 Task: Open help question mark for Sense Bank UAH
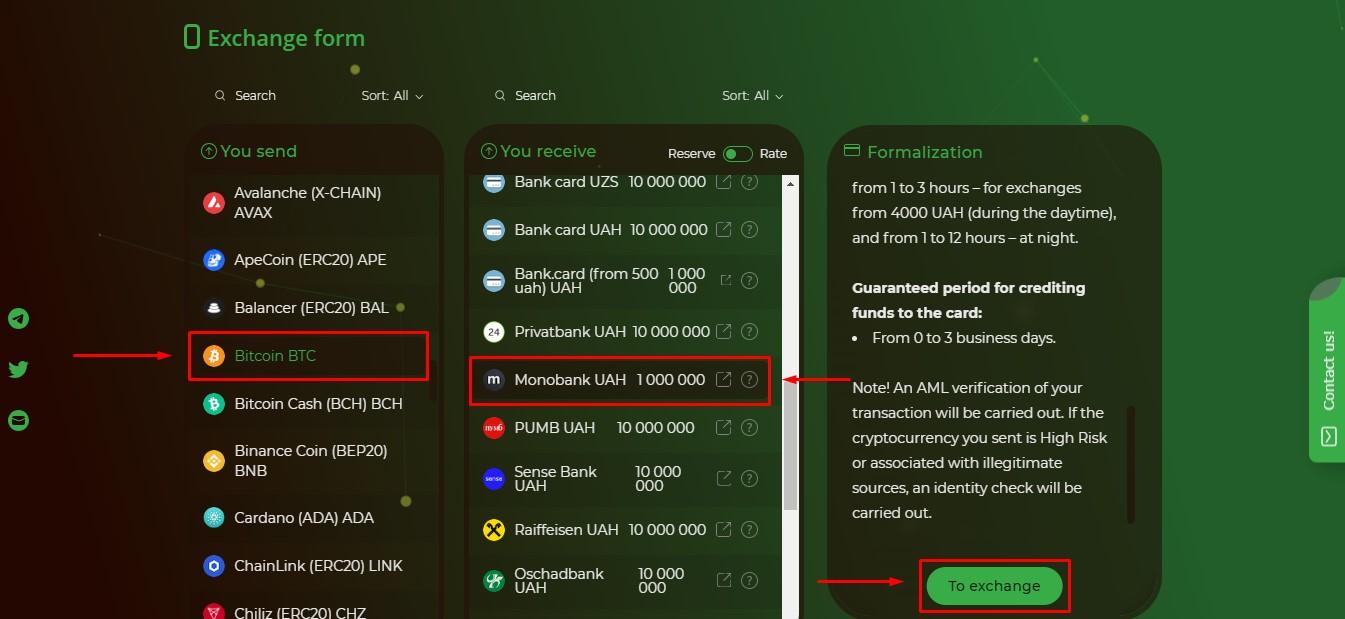(749, 479)
